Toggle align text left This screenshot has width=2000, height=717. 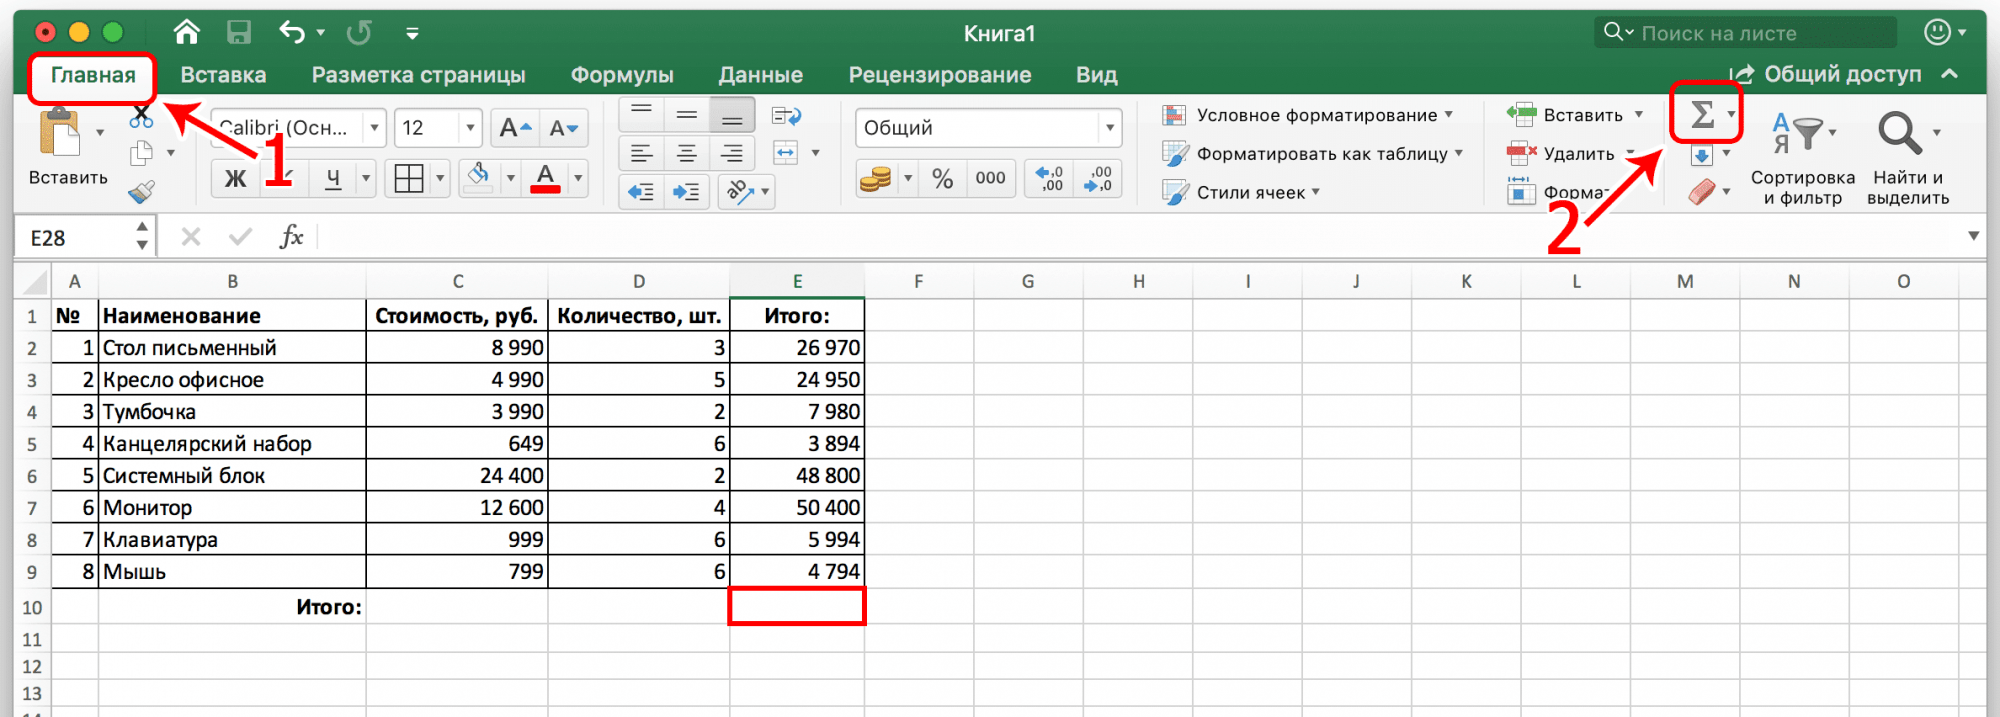pyautogui.click(x=641, y=153)
